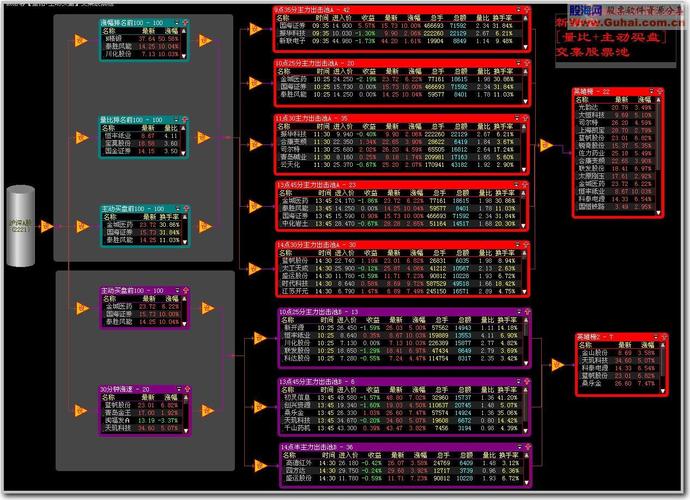The height and width of the screenshot is (500, 690).
Task: Click the 量比 column header in 9点35分 pool
Action: (x=483, y=18)
